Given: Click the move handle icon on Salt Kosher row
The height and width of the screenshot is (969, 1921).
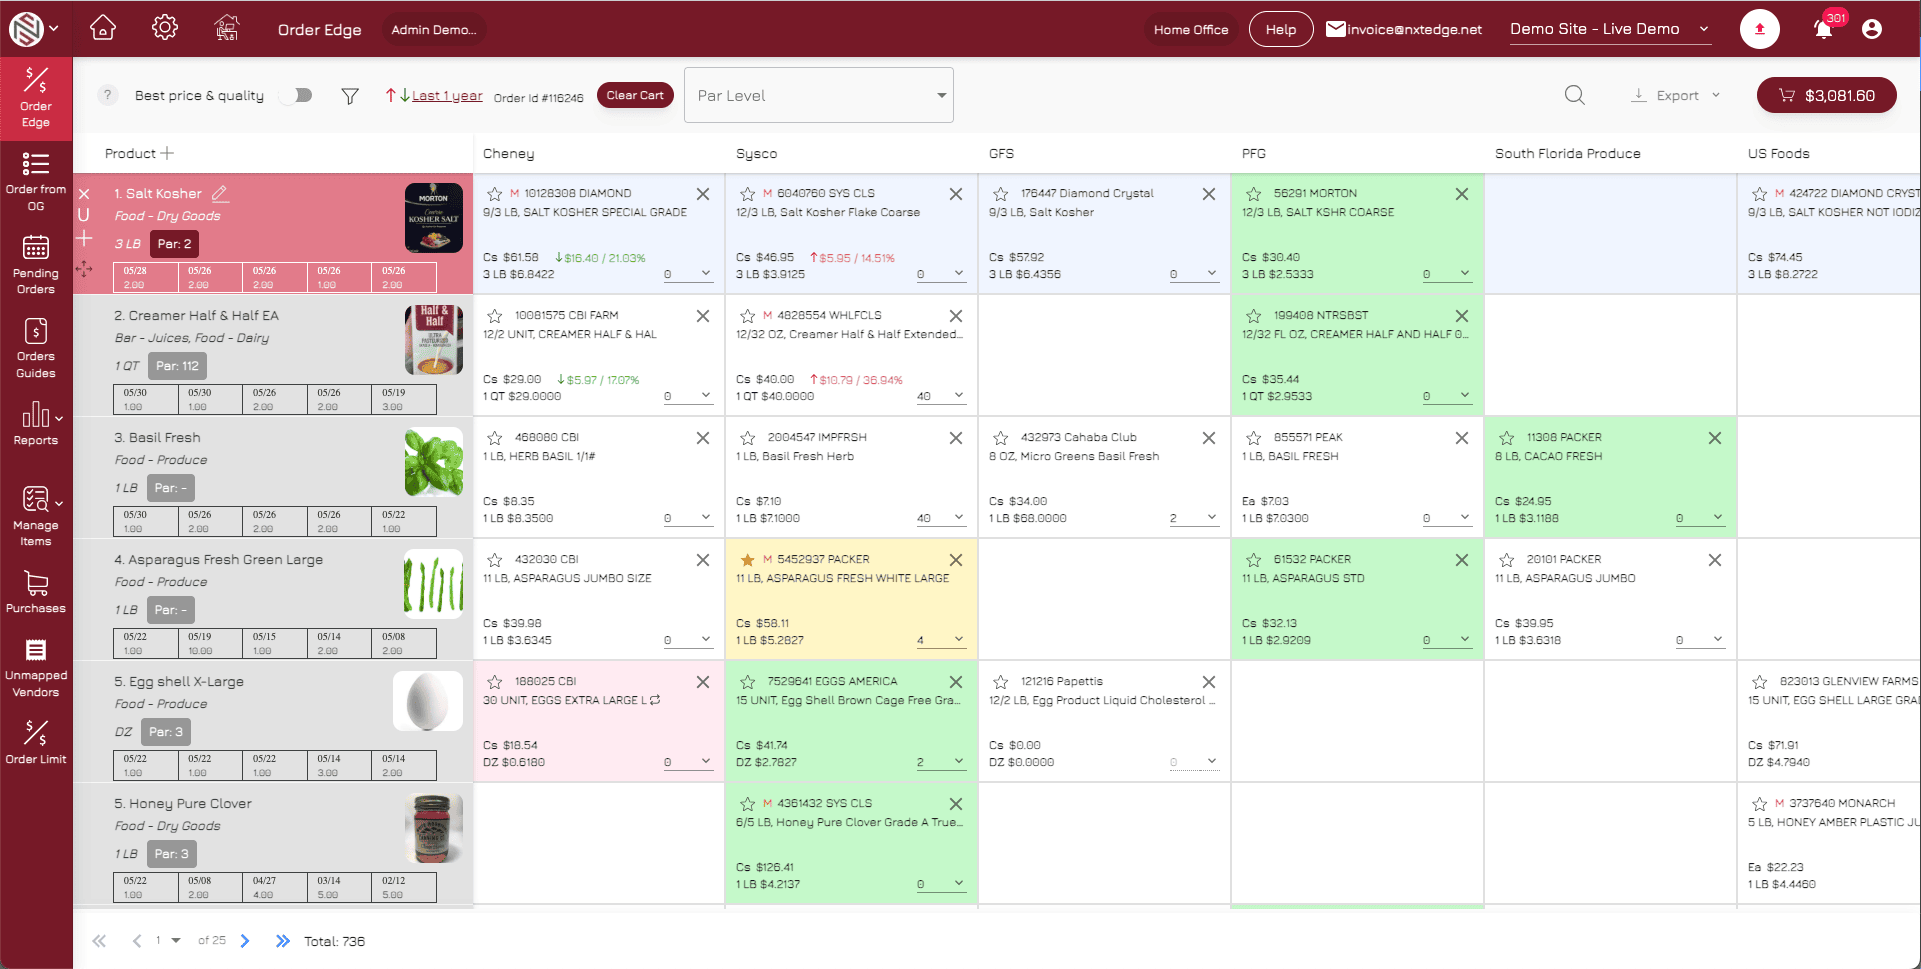Looking at the screenshot, I should (84, 269).
